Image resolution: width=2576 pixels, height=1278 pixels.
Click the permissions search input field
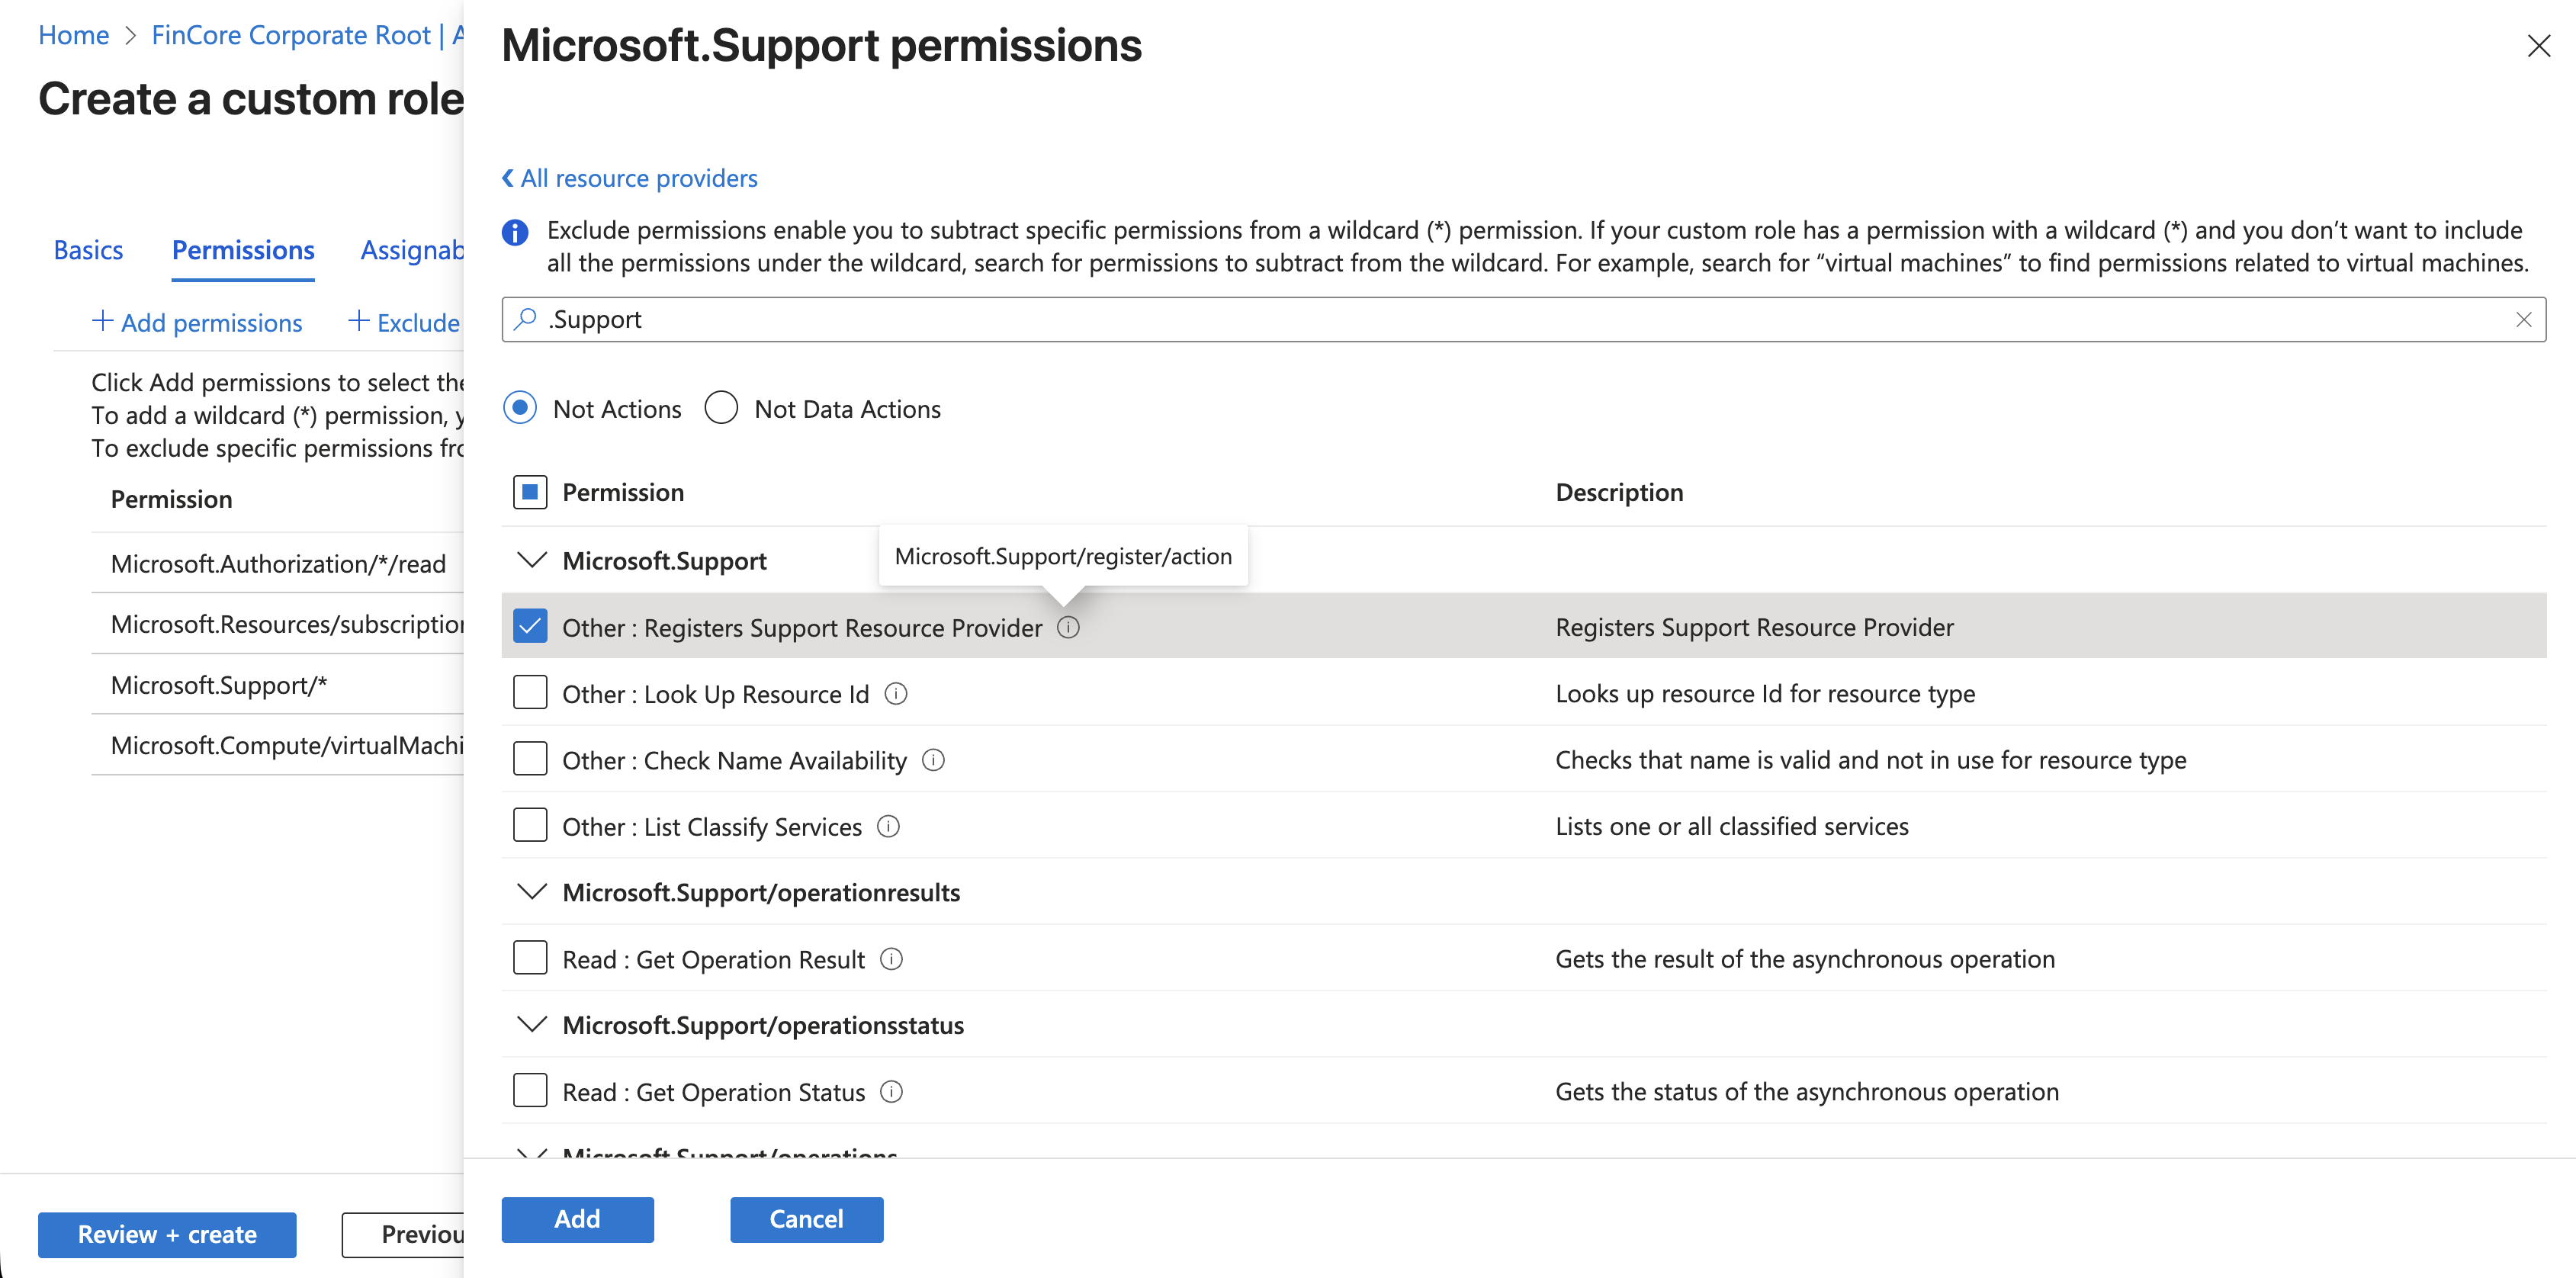coord(1500,320)
